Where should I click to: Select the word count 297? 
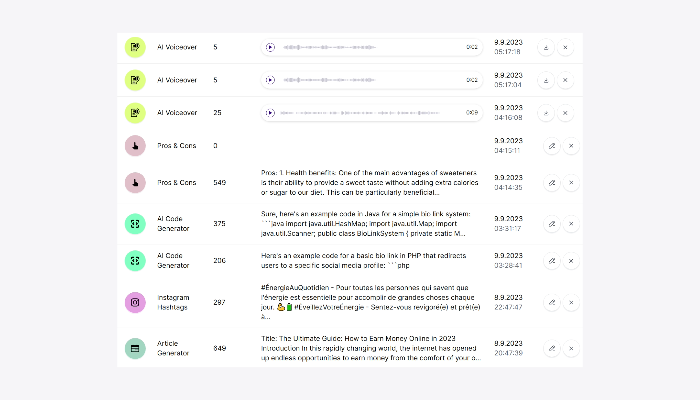[219, 302]
